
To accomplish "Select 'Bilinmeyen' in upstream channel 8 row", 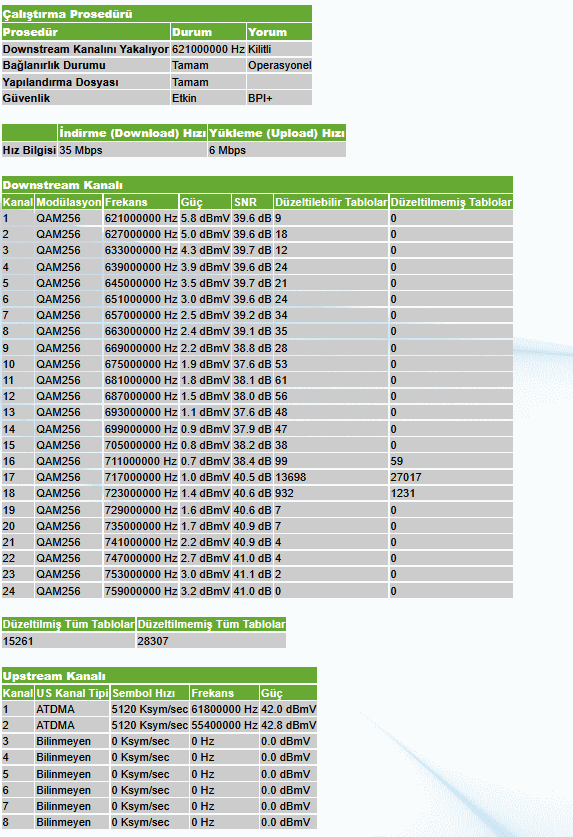I will click(x=72, y=823).
